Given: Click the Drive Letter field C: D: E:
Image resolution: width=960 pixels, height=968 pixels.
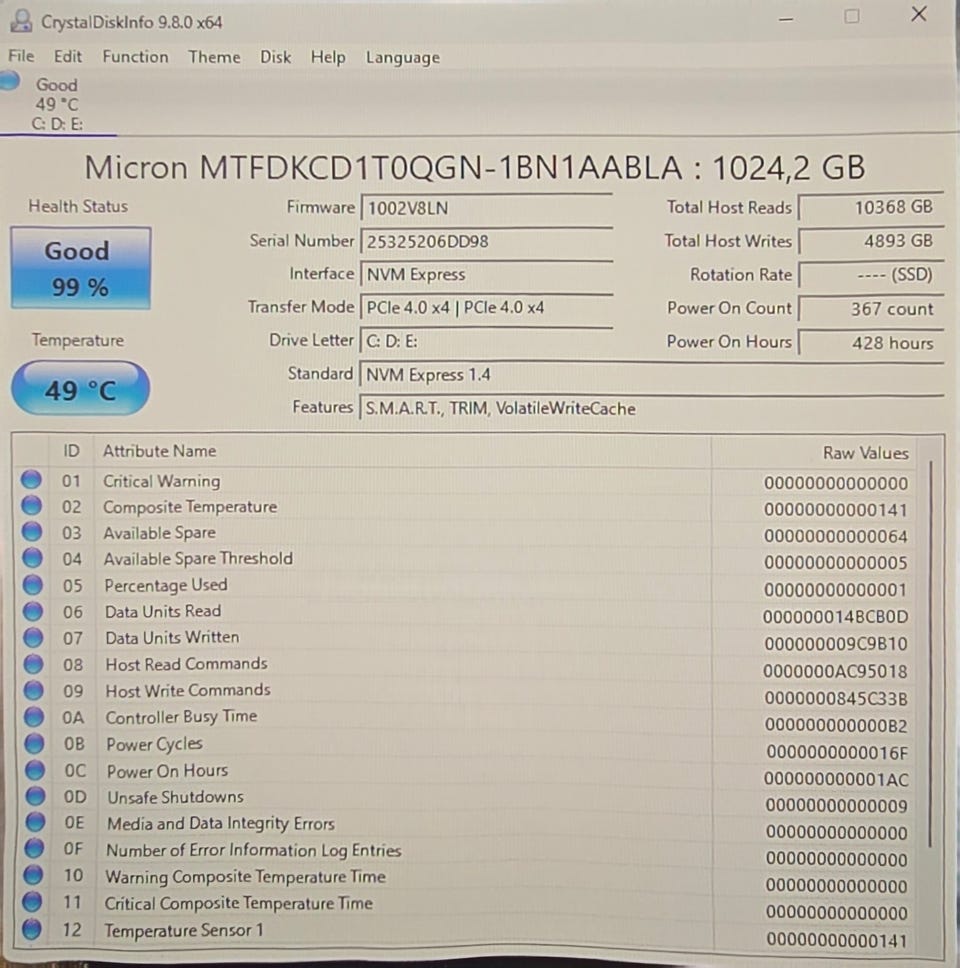Looking at the screenshot, I should tap(486, 341).
